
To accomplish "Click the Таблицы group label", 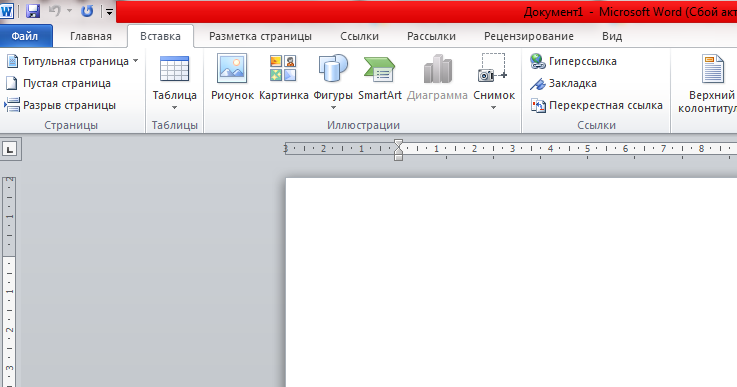I will 174,125.
